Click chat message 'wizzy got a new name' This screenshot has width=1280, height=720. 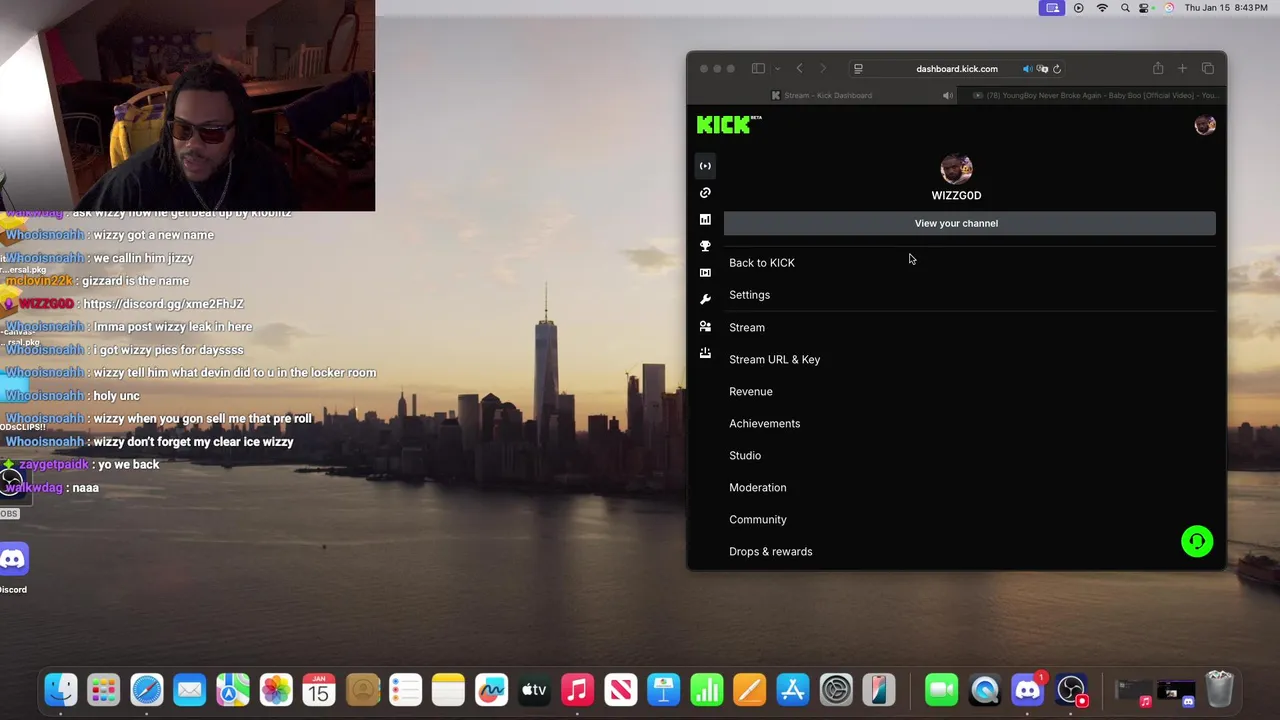point(154,235)
